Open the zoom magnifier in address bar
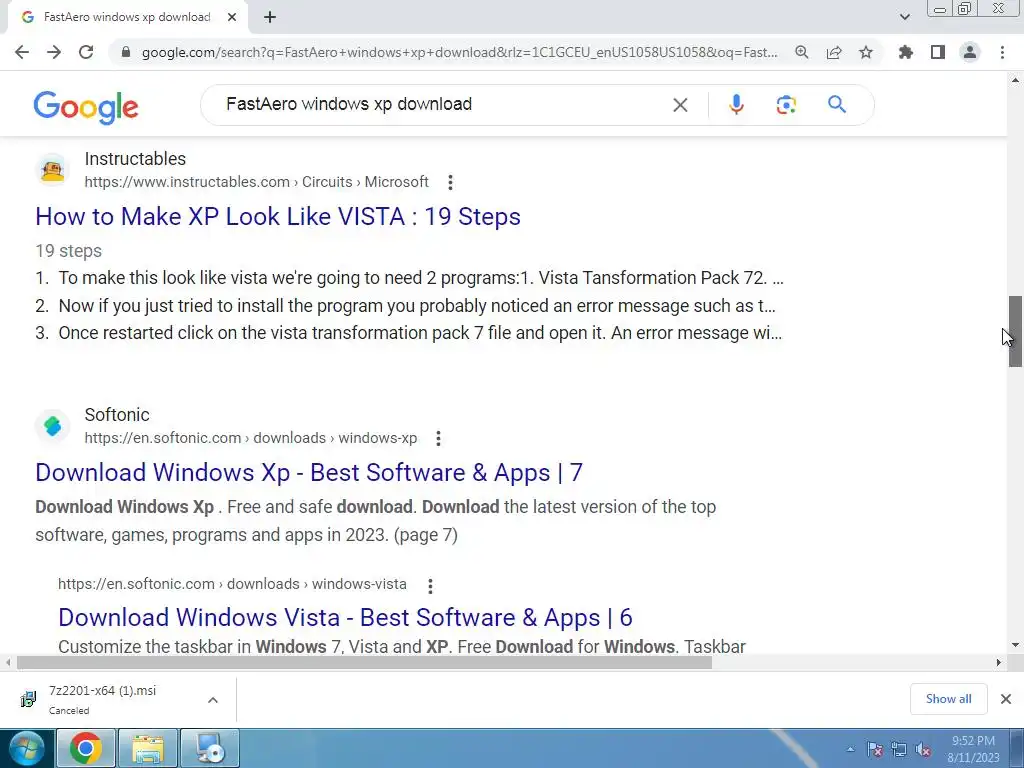The height and width of the screenshot is (768, 1024). [801, 52]
